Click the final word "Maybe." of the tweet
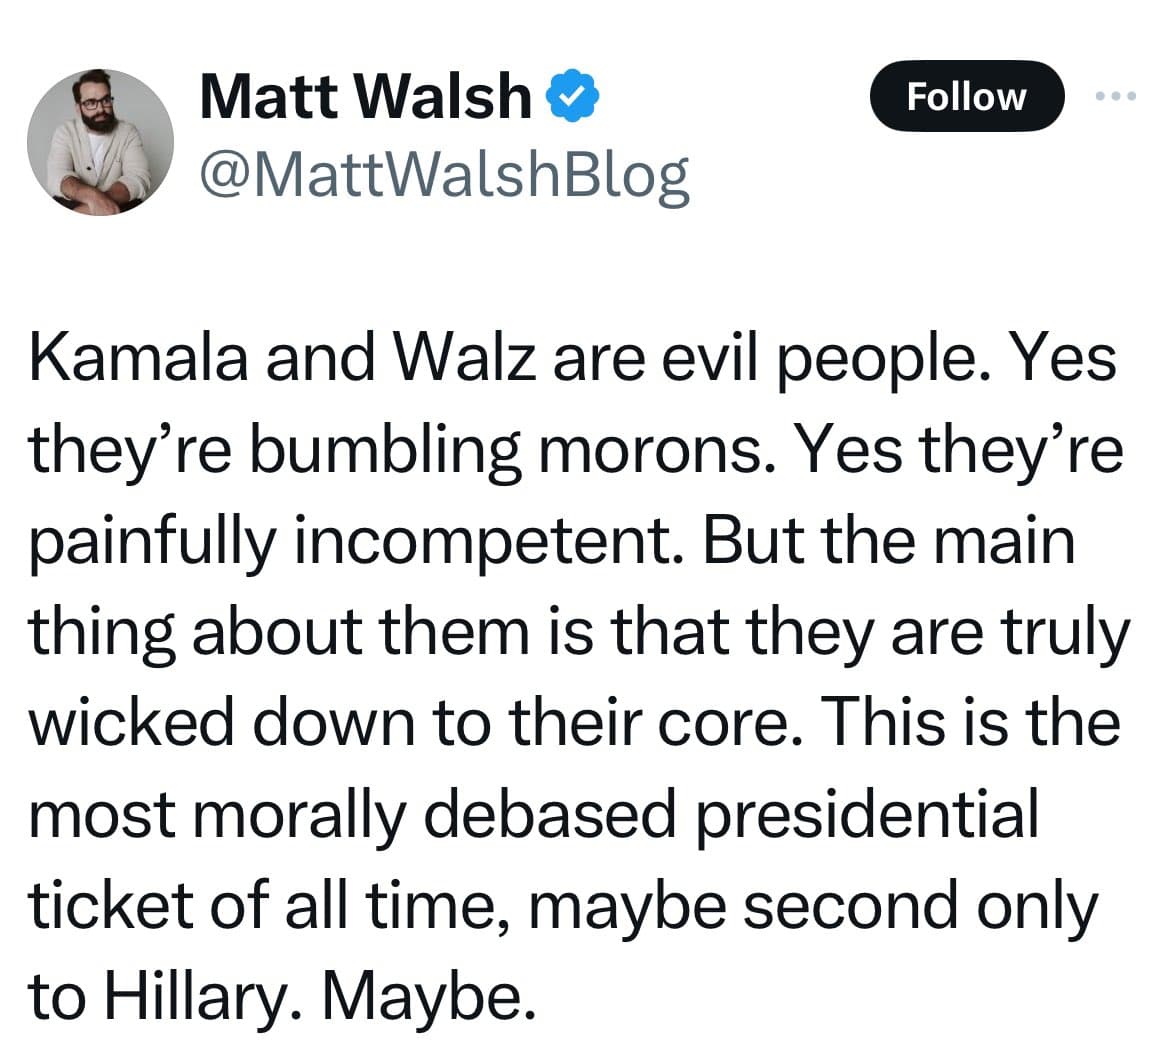 click(429, 998)
